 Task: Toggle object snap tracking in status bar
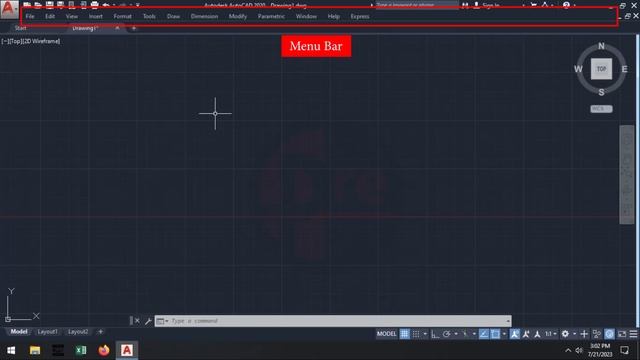tap(484, 334)
